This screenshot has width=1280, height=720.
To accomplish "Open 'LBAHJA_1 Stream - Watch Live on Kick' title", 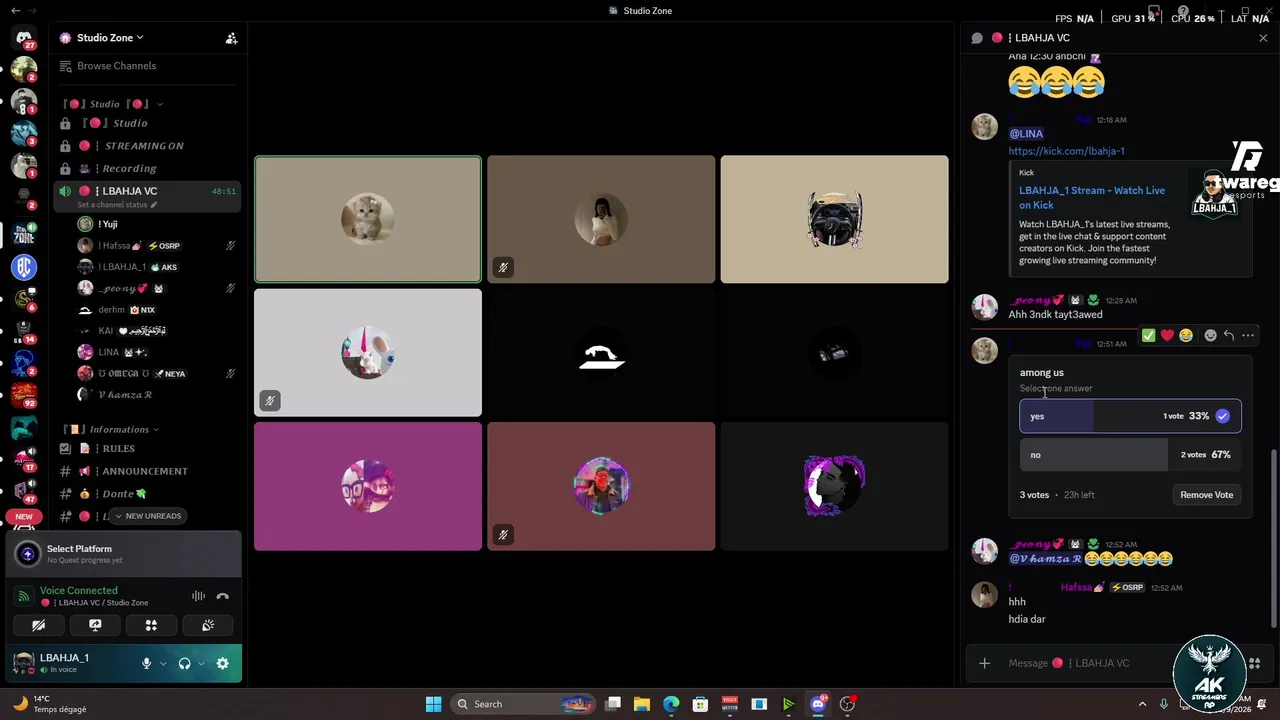I will point(1092,197).
